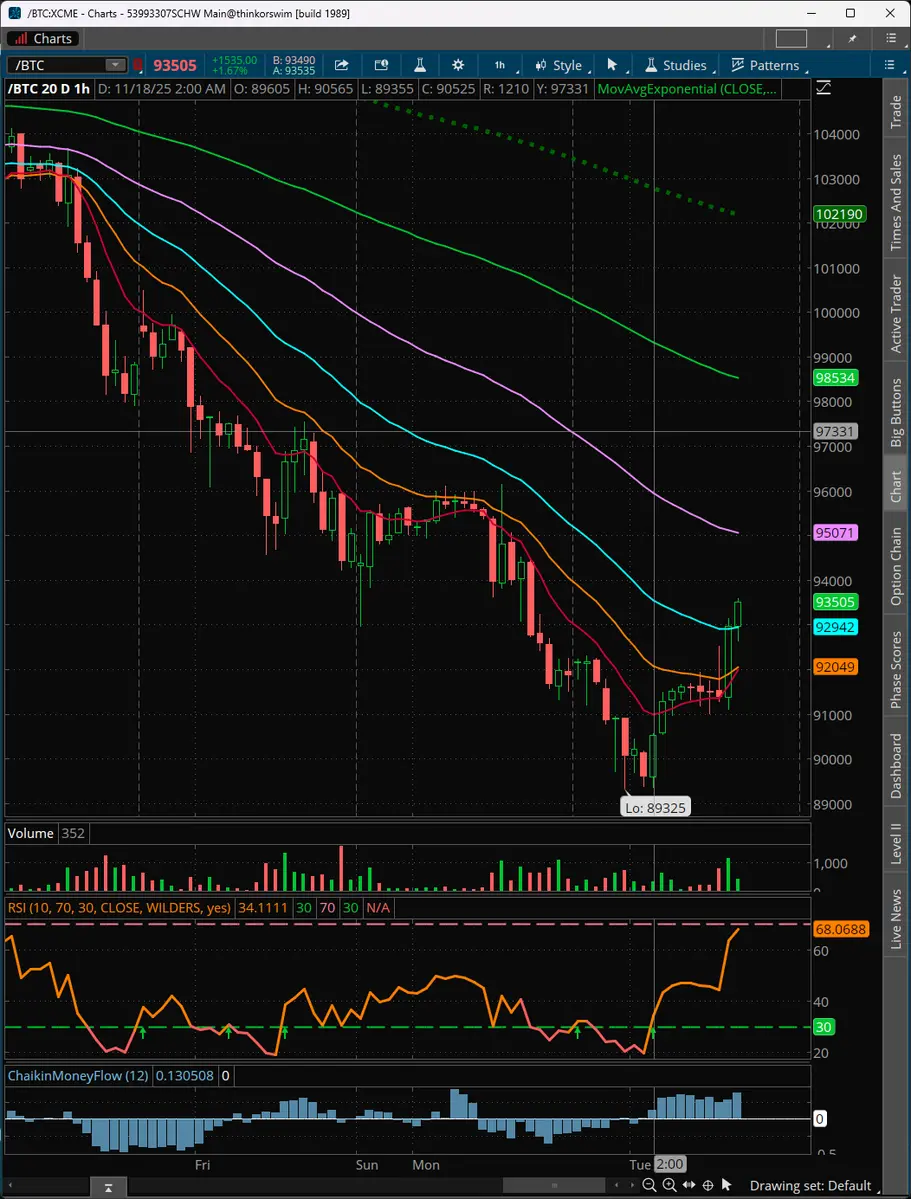Open the Big Buttons side tab
The width and height of the screenshot is (911, 1199).
pos(896,412)
